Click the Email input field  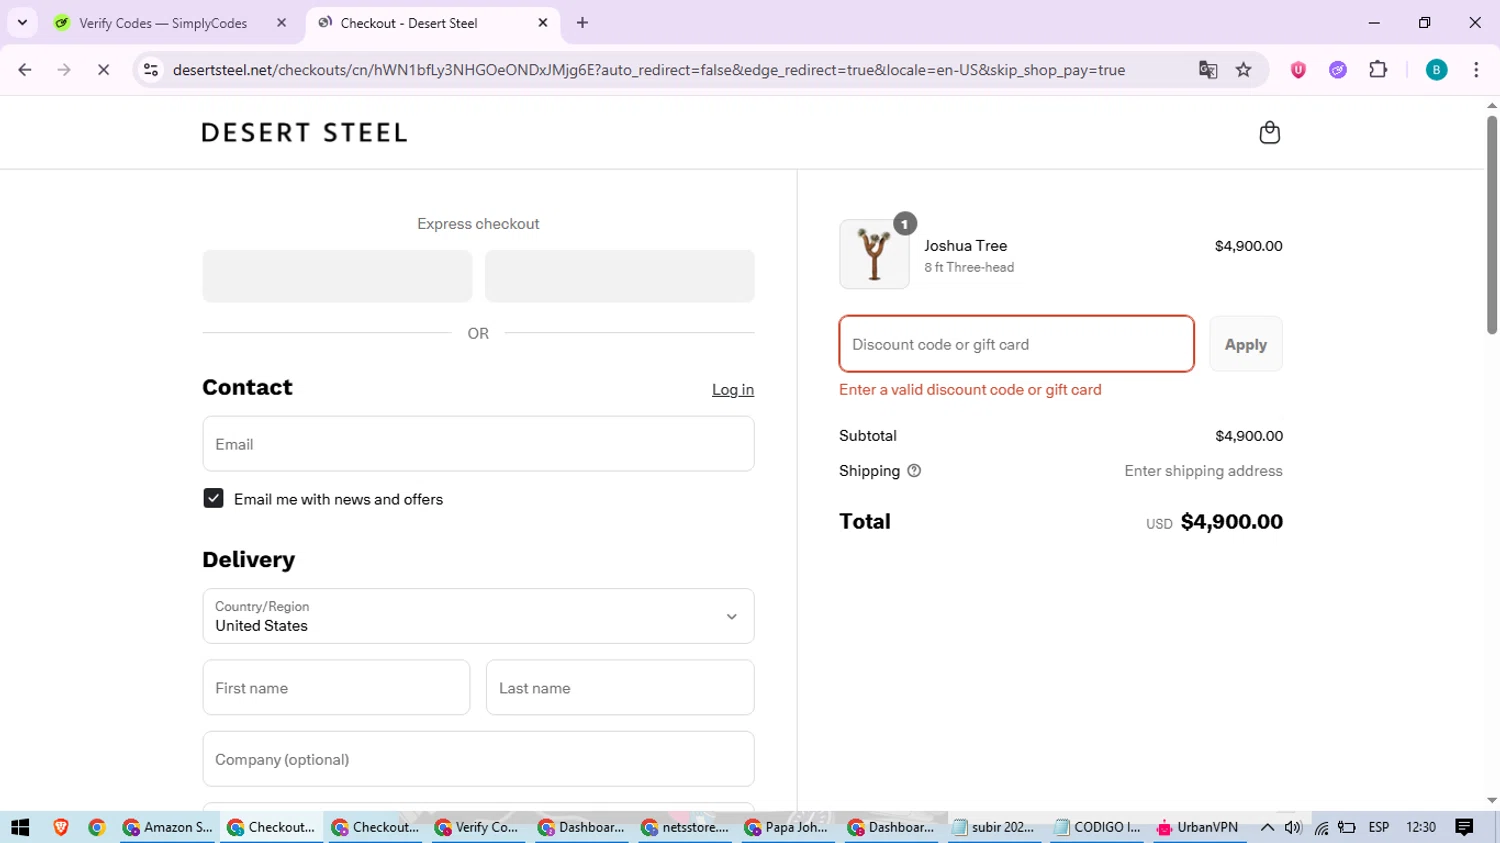(x=478, y=444)
